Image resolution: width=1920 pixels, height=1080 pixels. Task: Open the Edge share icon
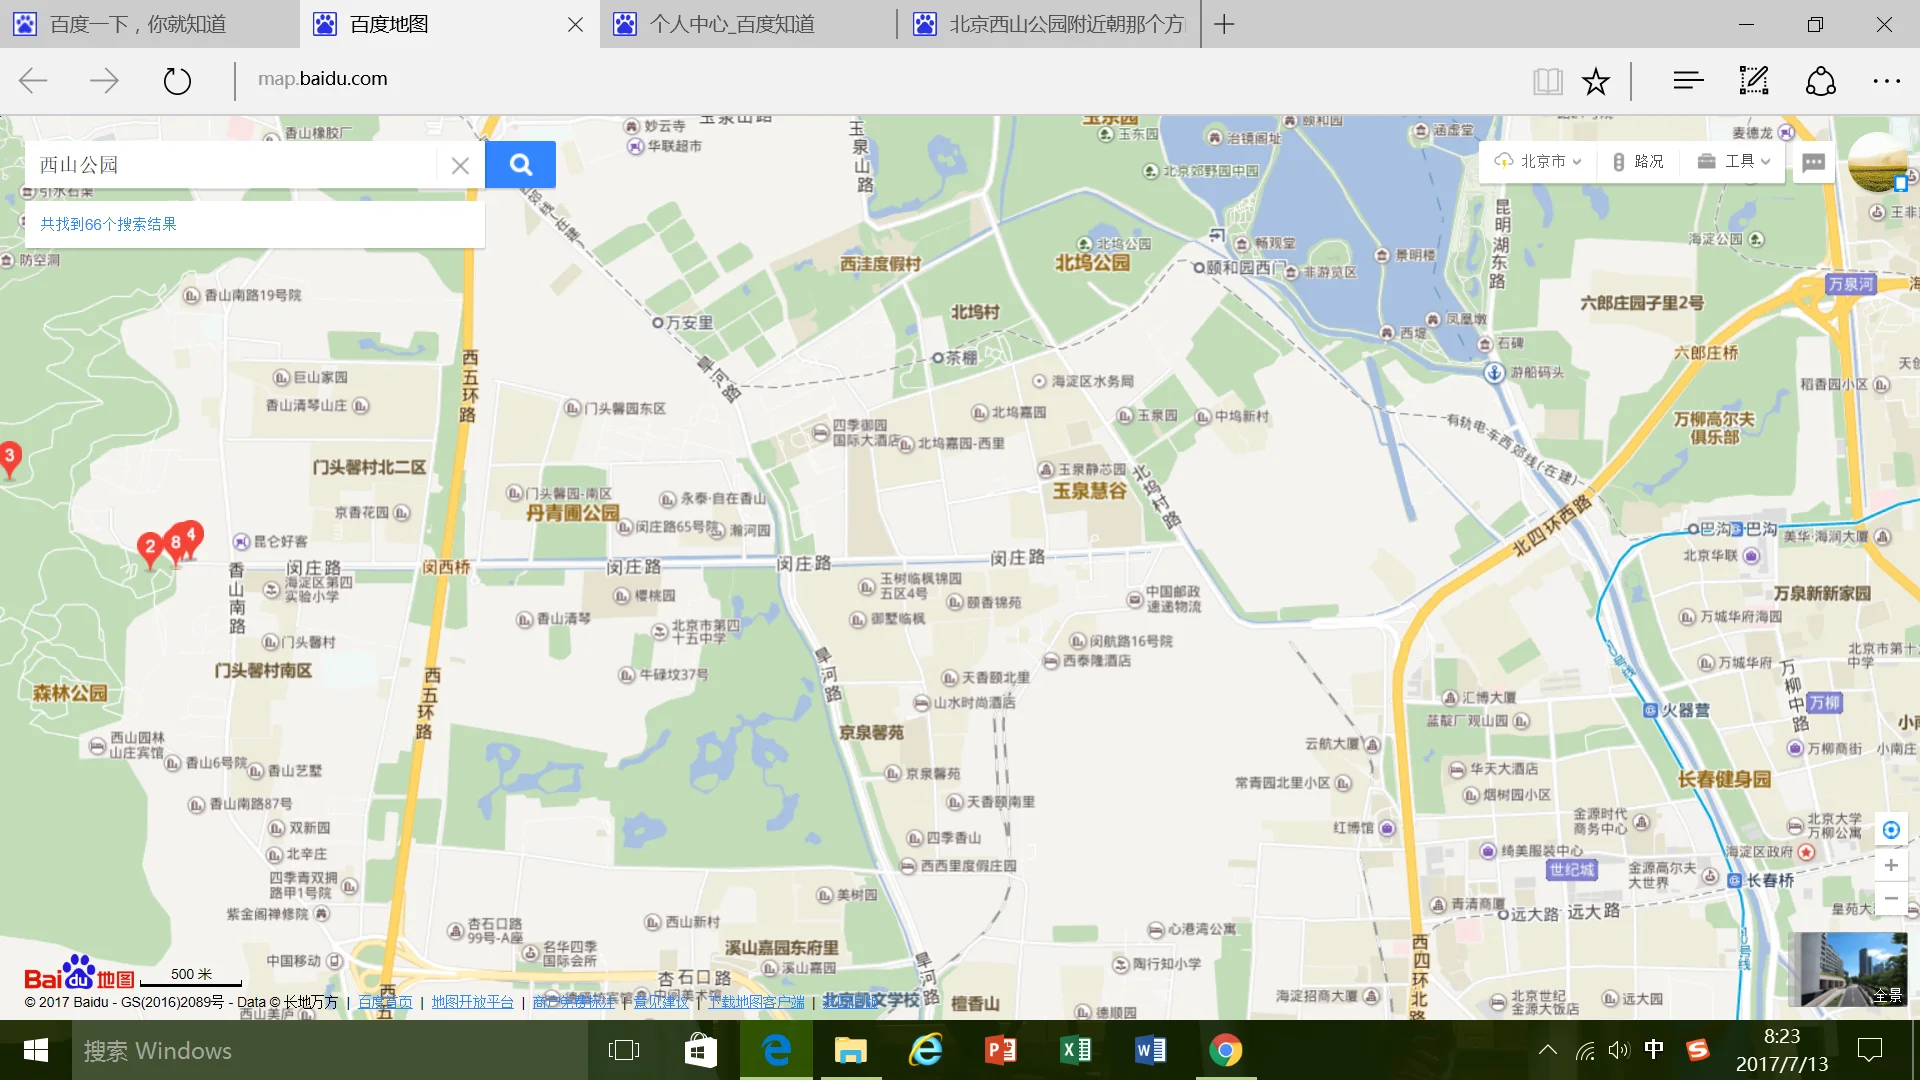[1820, 80]
